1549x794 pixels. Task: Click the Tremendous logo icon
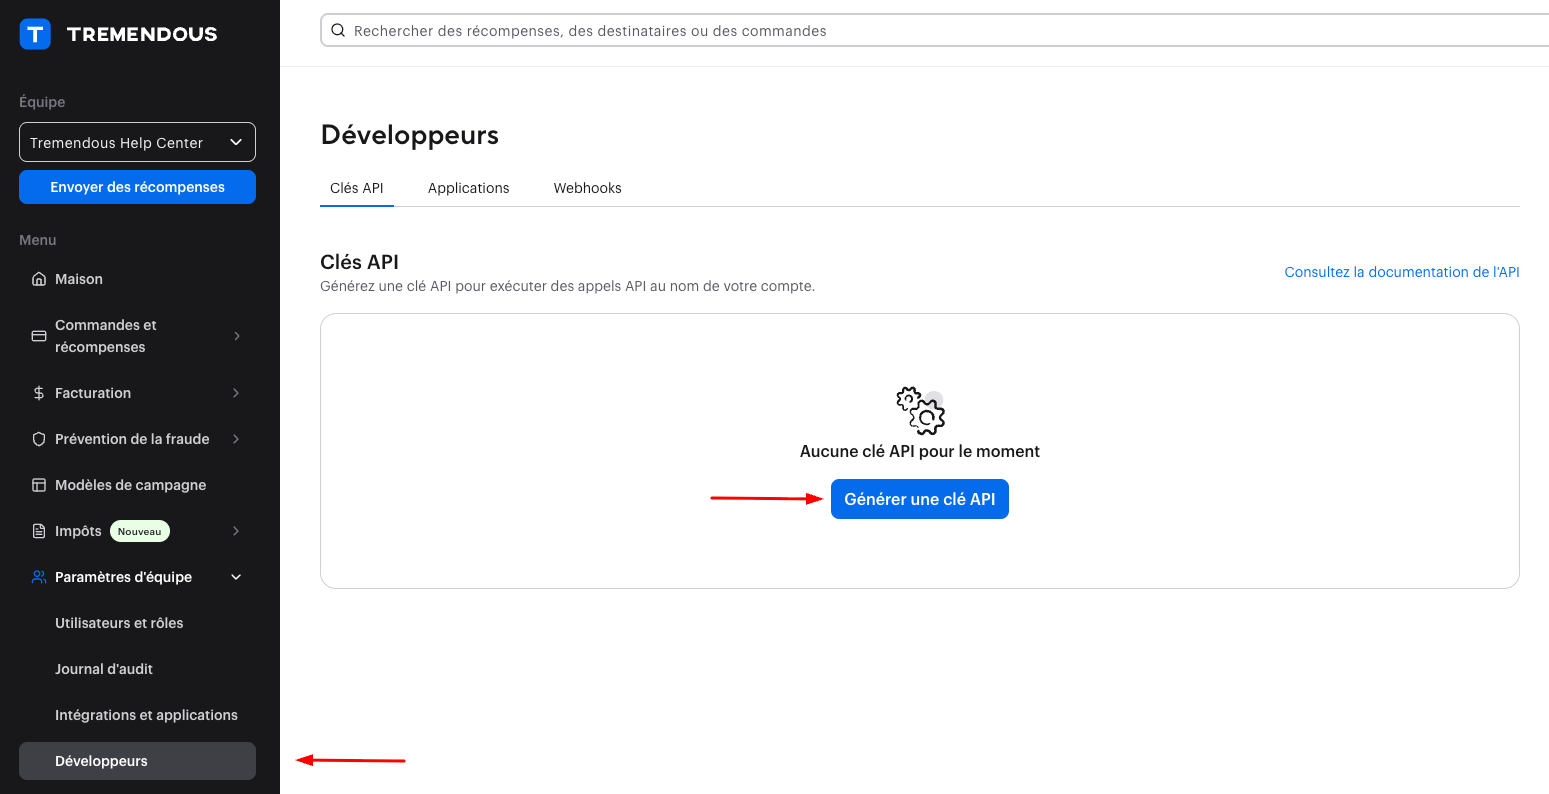[35, 34]
